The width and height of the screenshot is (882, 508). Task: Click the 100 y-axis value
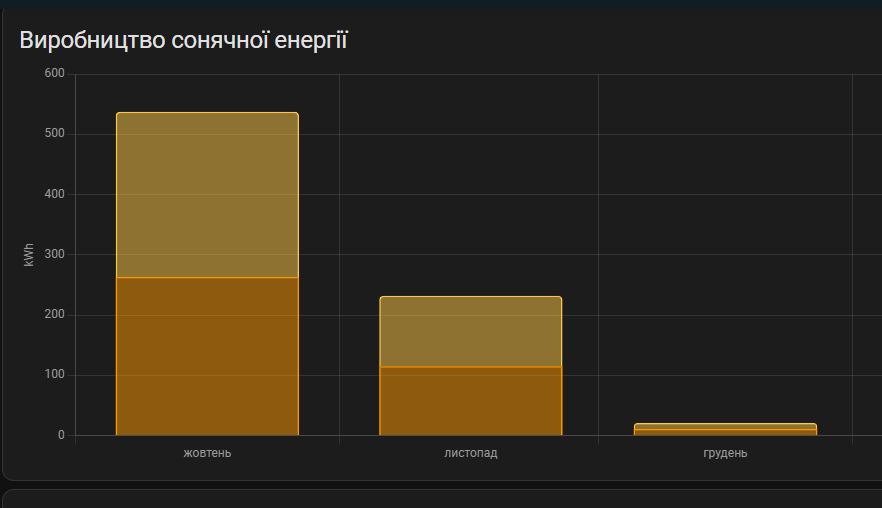click(x=55, y=375)
